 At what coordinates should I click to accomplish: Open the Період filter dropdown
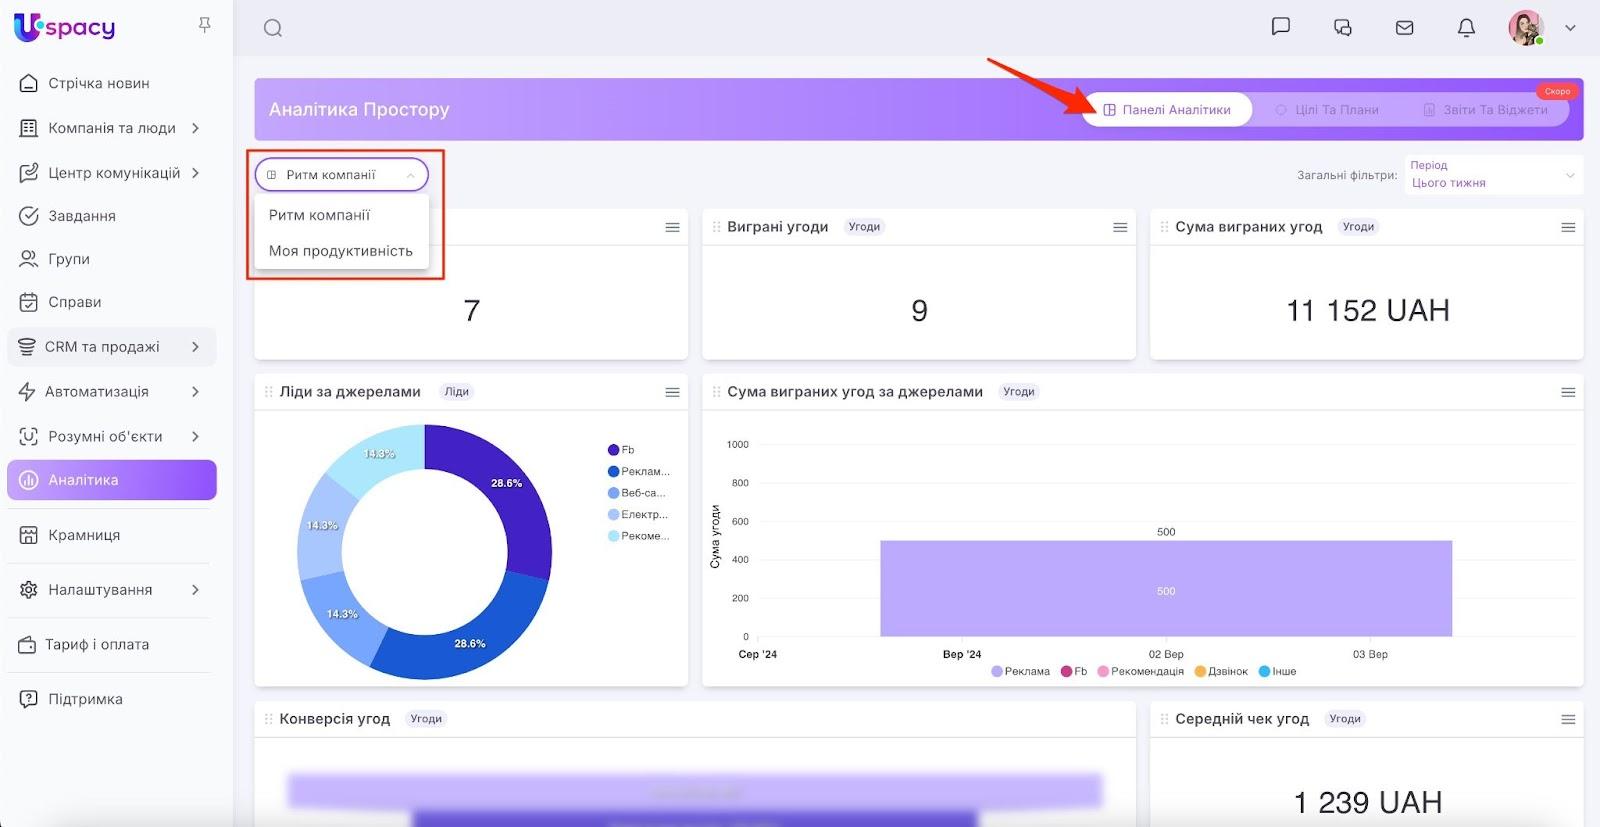[x=1492, y=175]
